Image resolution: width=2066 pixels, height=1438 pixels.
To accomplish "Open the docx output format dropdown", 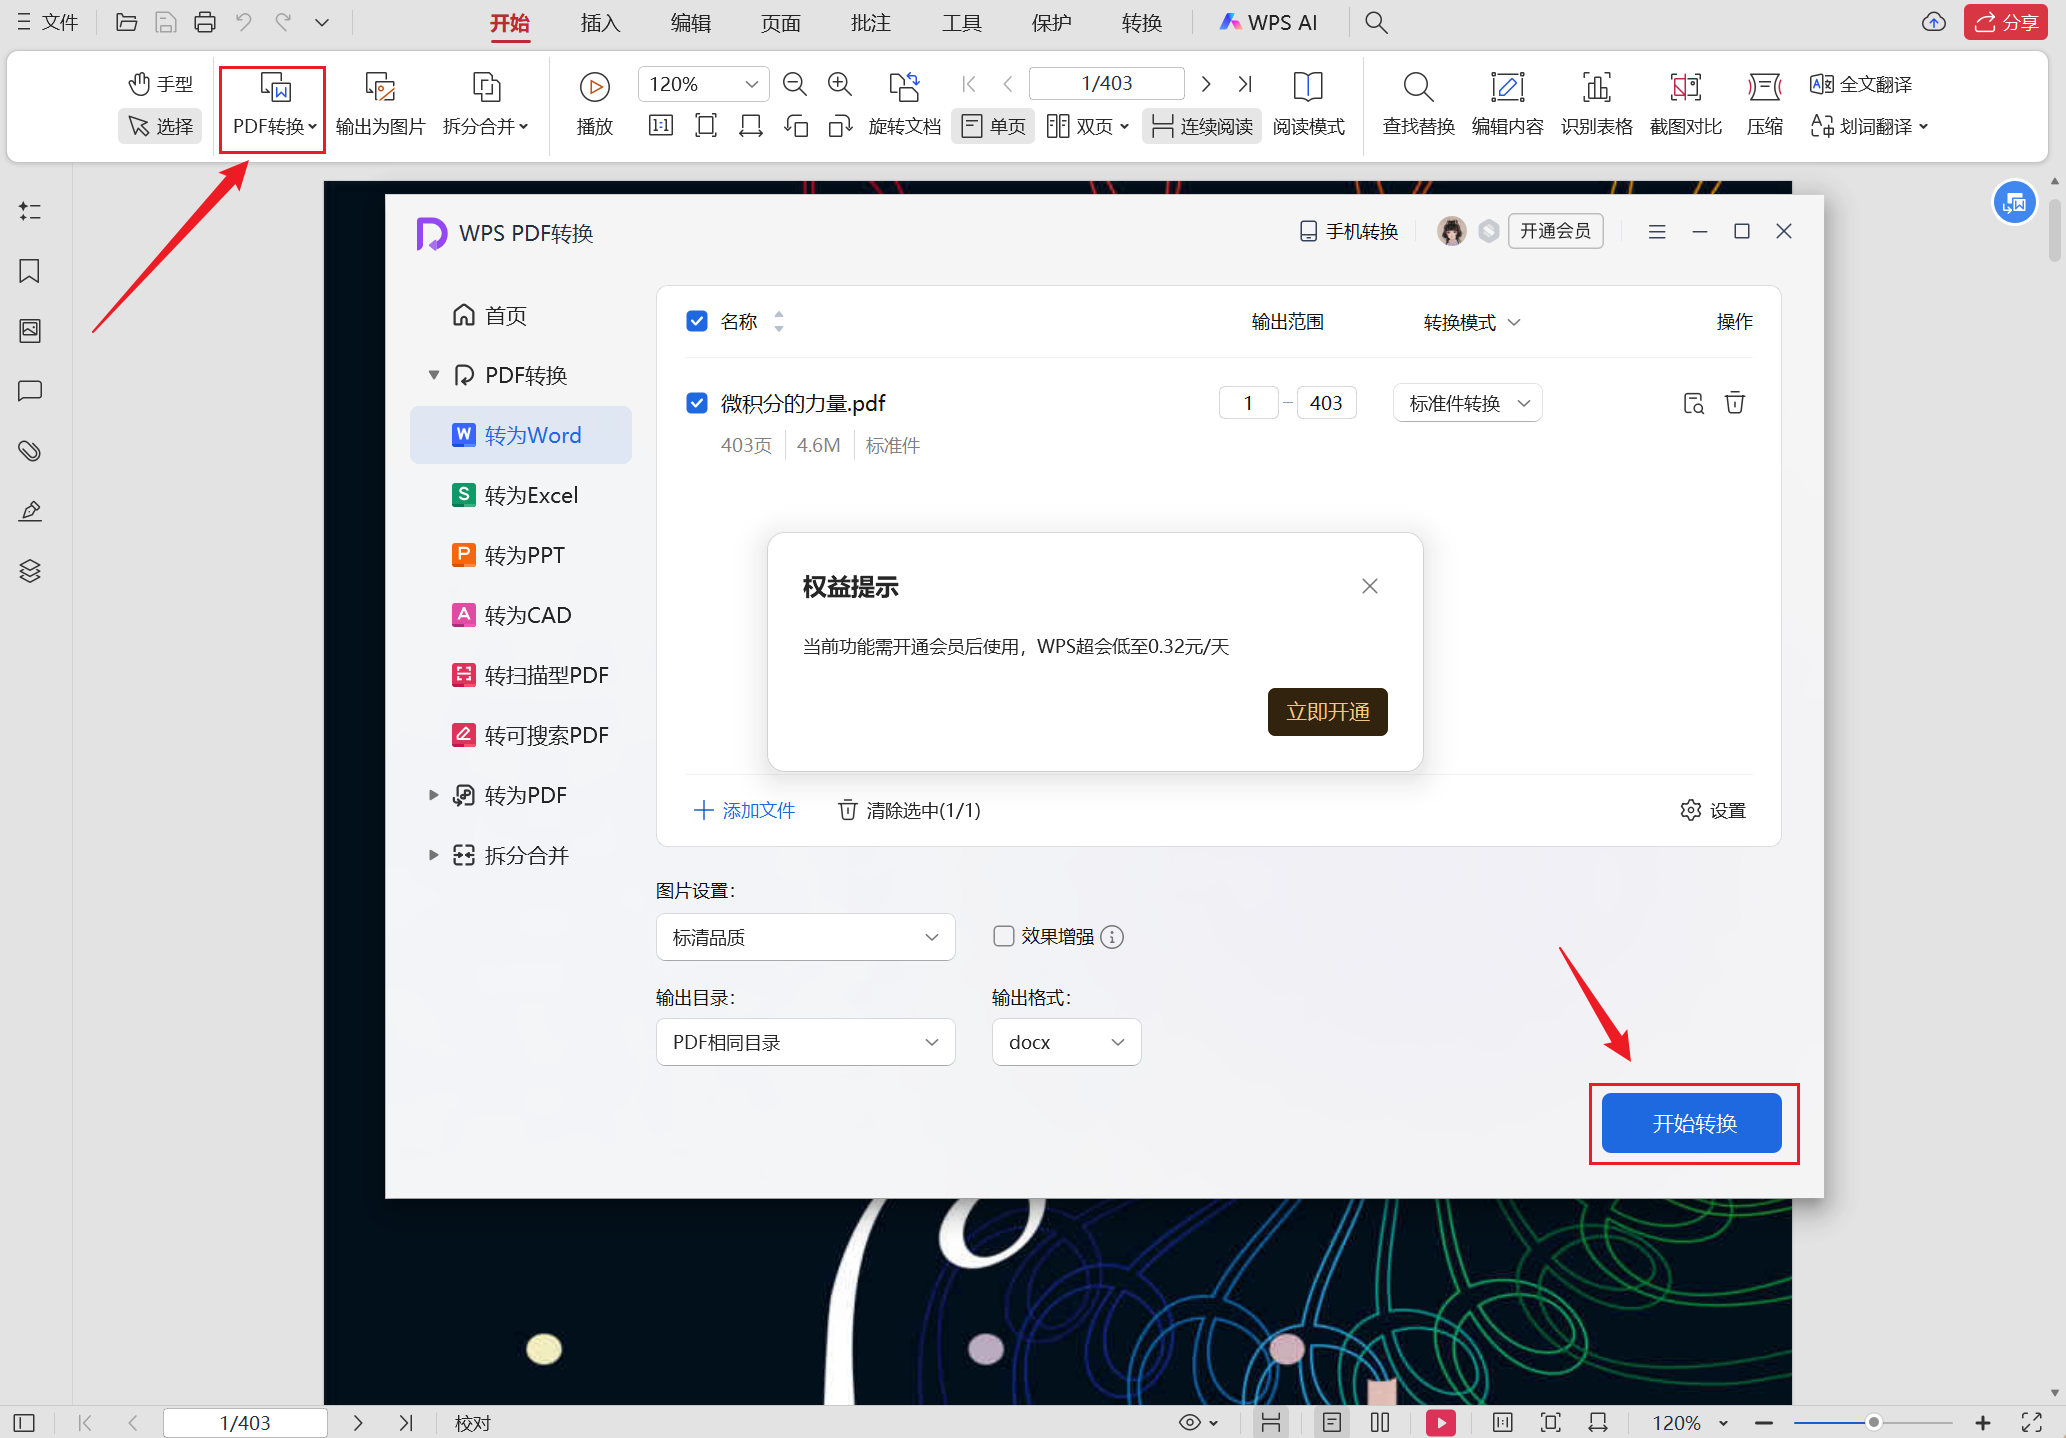I will point(1065,1042).
